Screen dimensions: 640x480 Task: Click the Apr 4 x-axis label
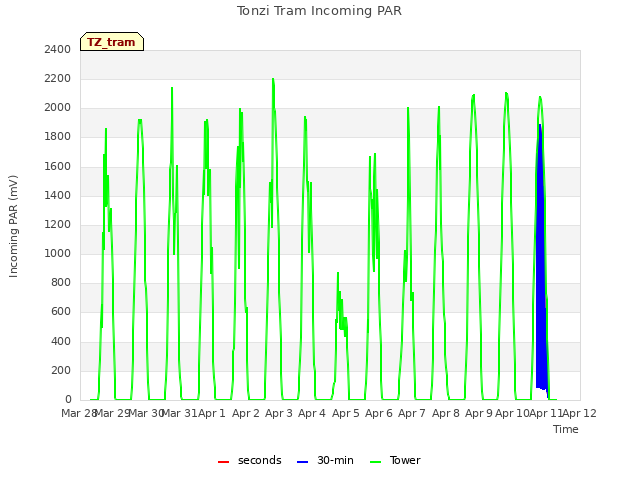point(312,413)
